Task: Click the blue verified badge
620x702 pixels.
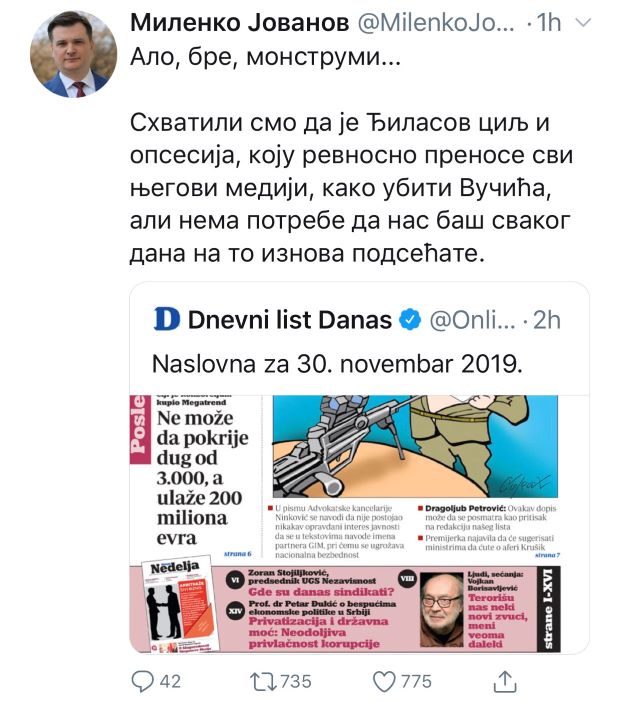Action: (x=410, y=320)
